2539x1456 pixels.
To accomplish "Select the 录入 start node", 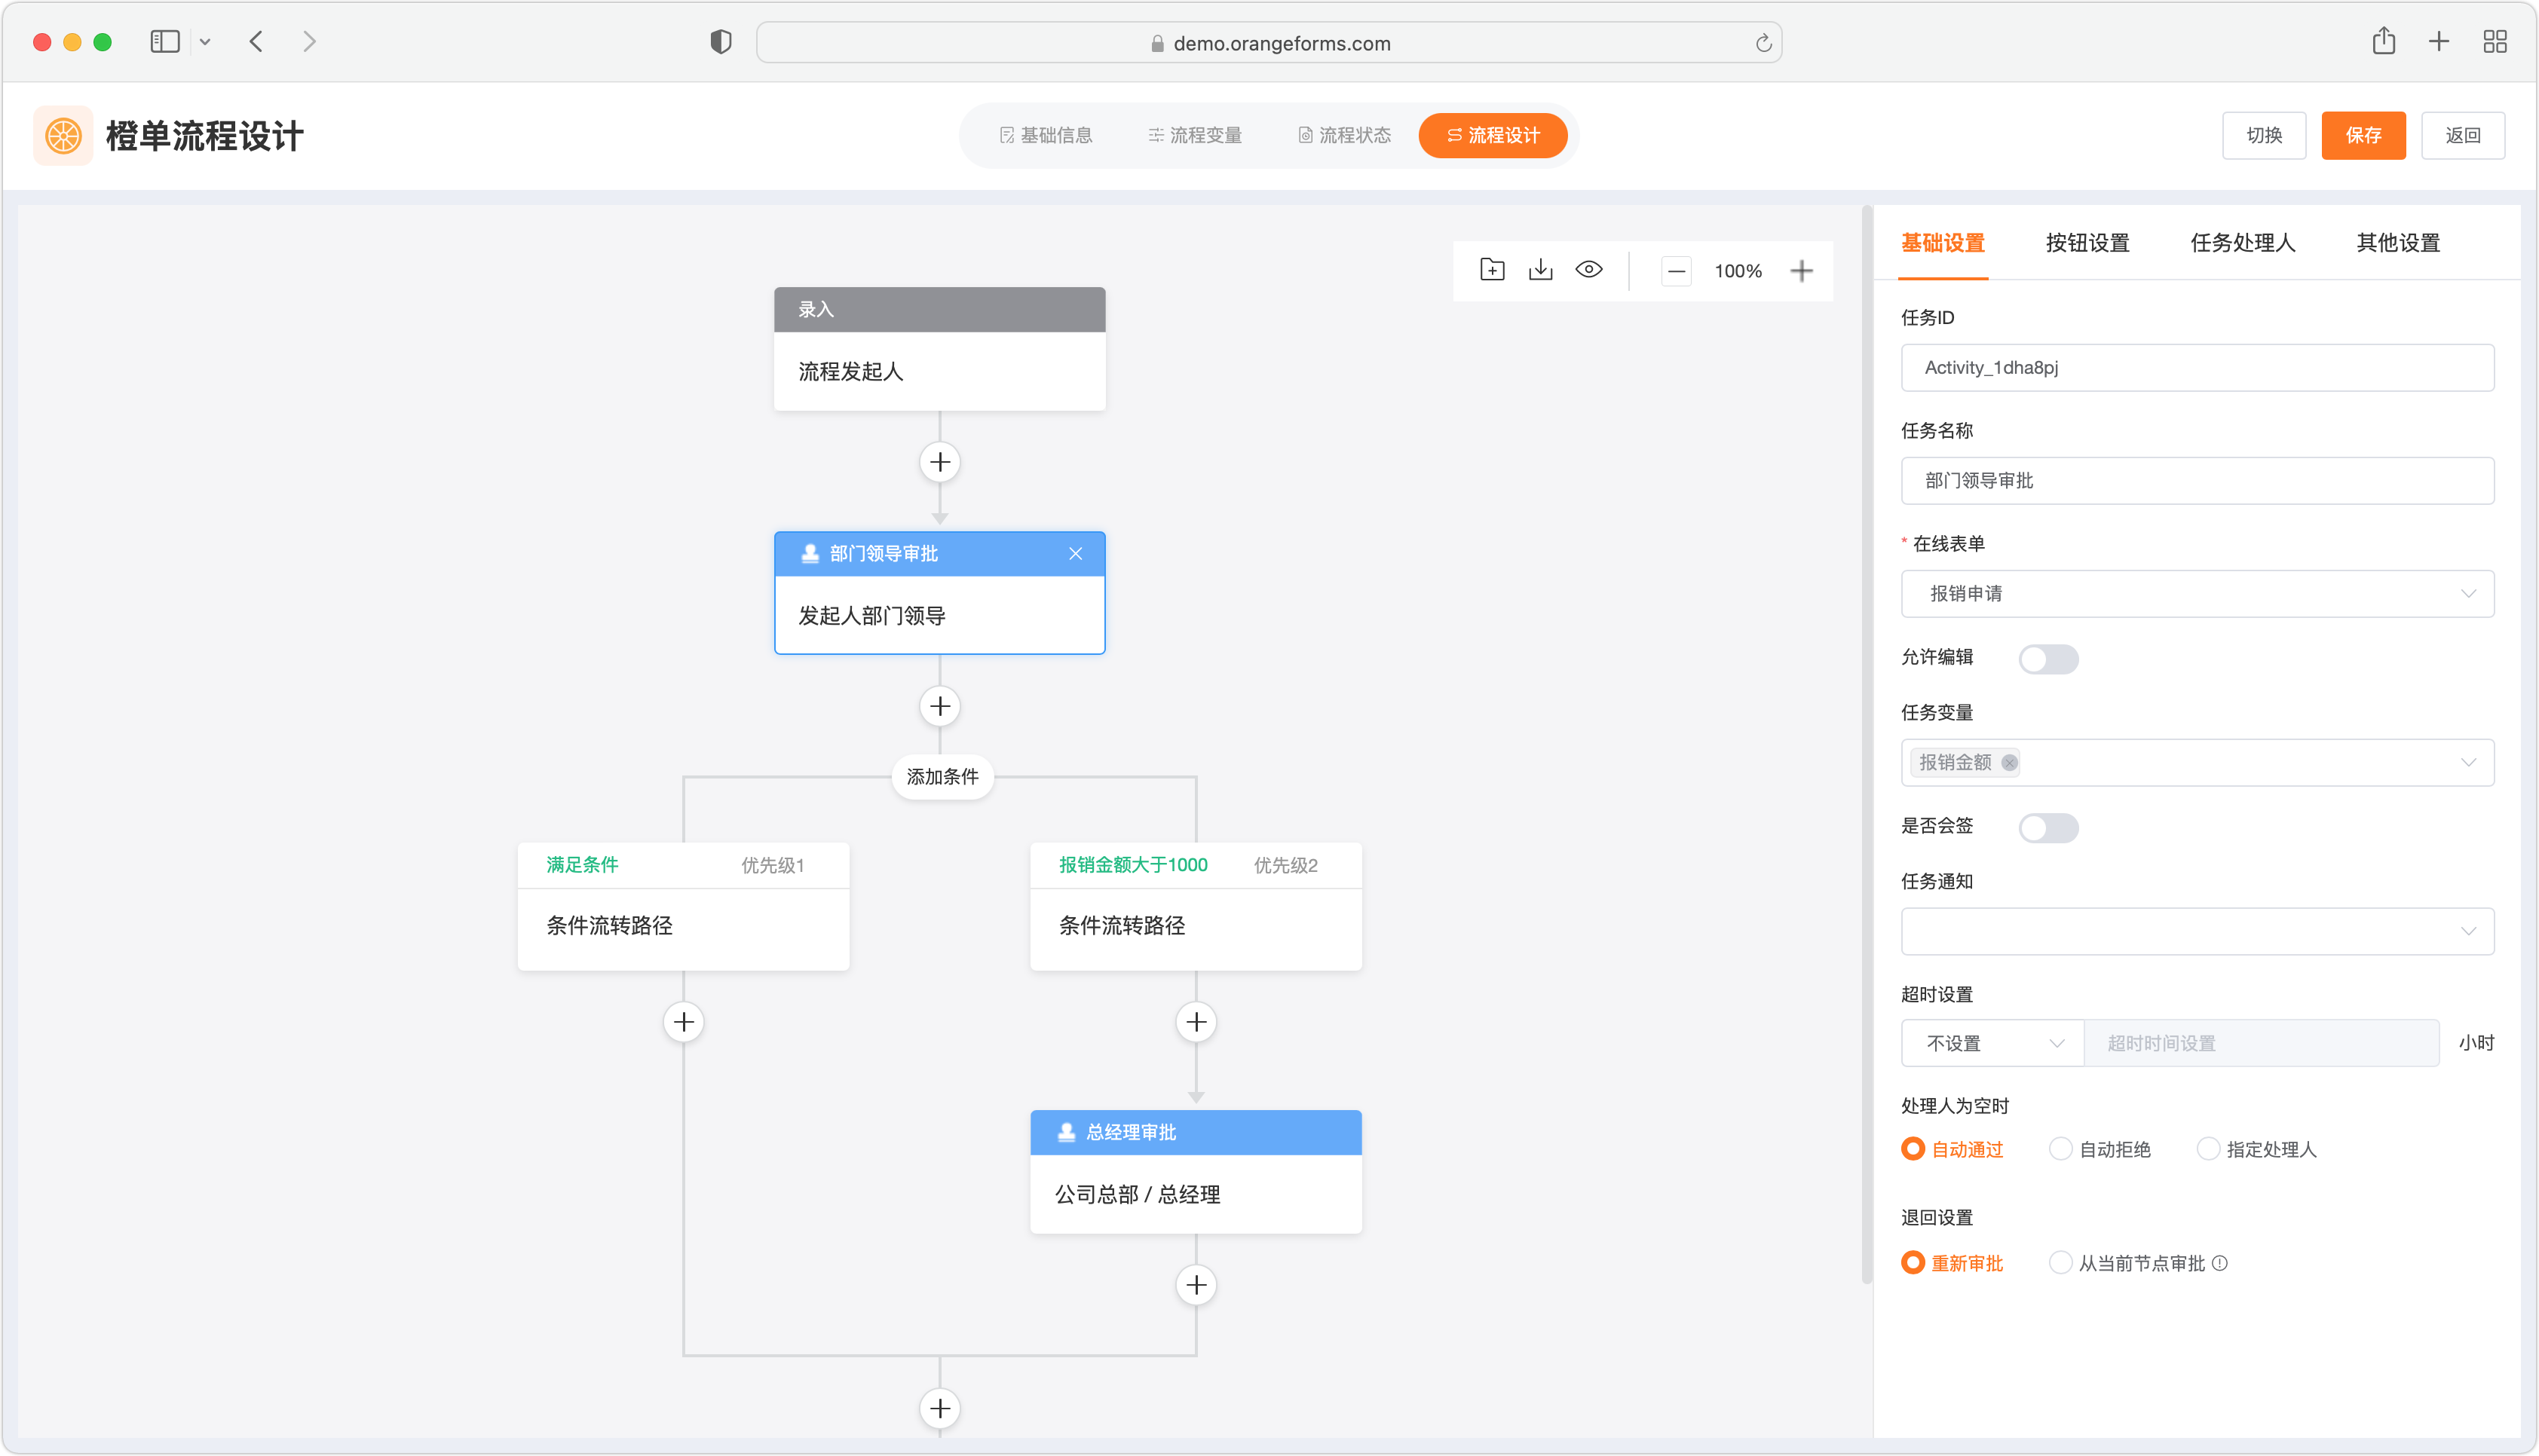I will click(939, 349).
